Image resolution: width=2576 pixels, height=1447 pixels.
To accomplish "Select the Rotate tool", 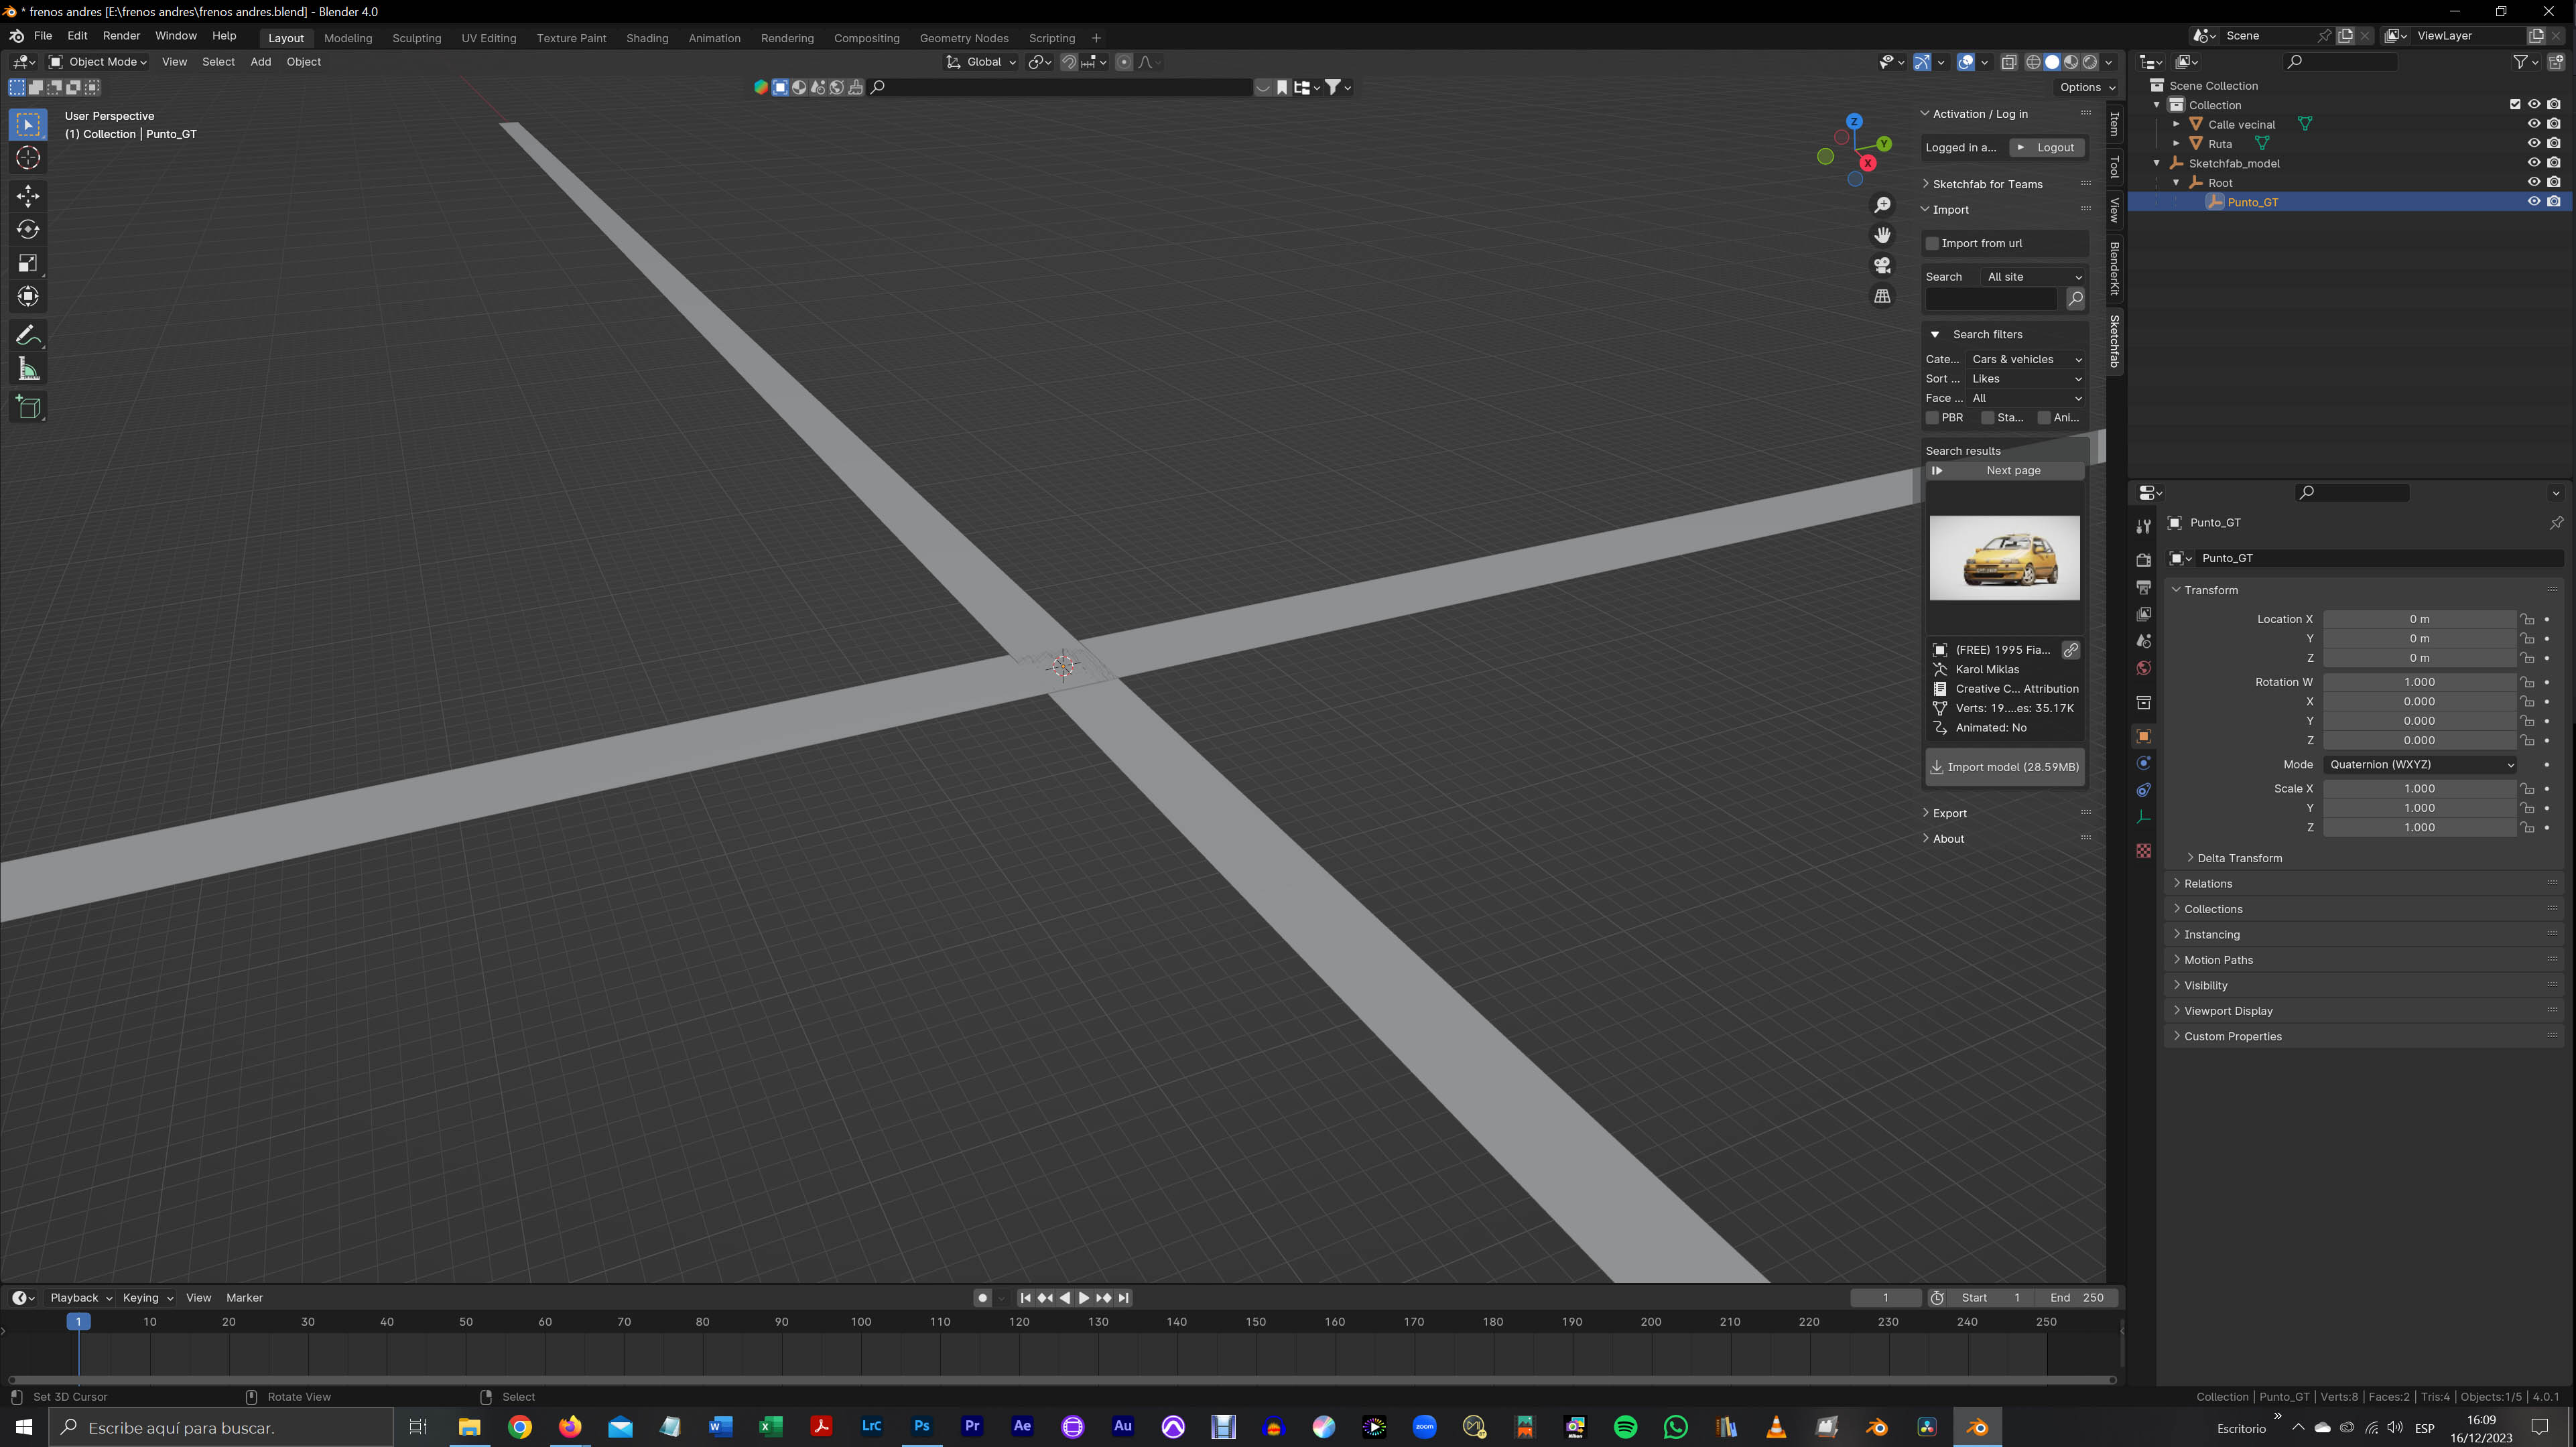I will pos(28,230).
